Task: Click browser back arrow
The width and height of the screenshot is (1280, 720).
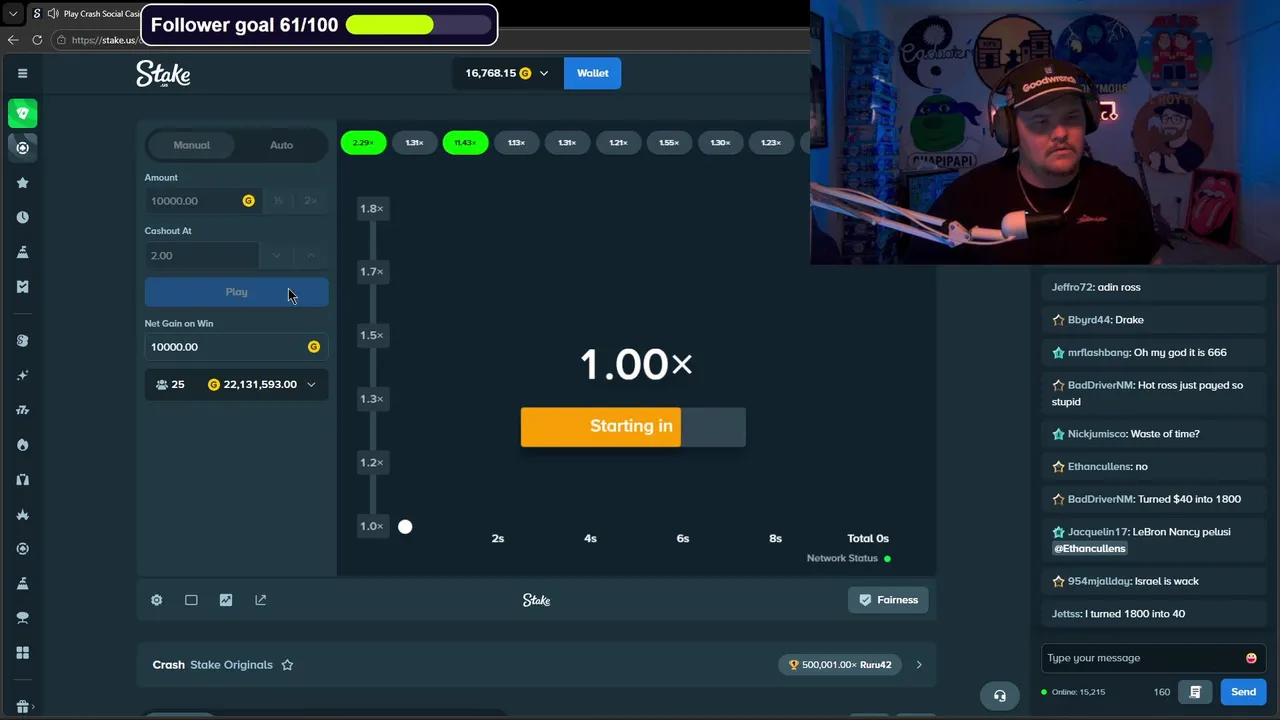Action: [x=13, y=40]
